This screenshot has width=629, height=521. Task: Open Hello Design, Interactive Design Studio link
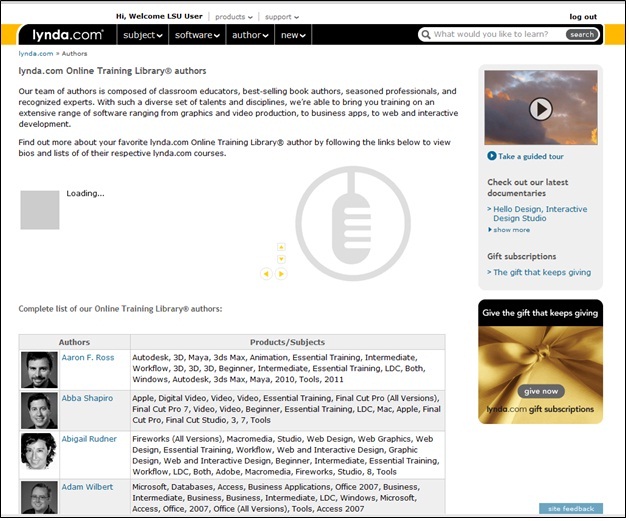(x=540, y=214)
